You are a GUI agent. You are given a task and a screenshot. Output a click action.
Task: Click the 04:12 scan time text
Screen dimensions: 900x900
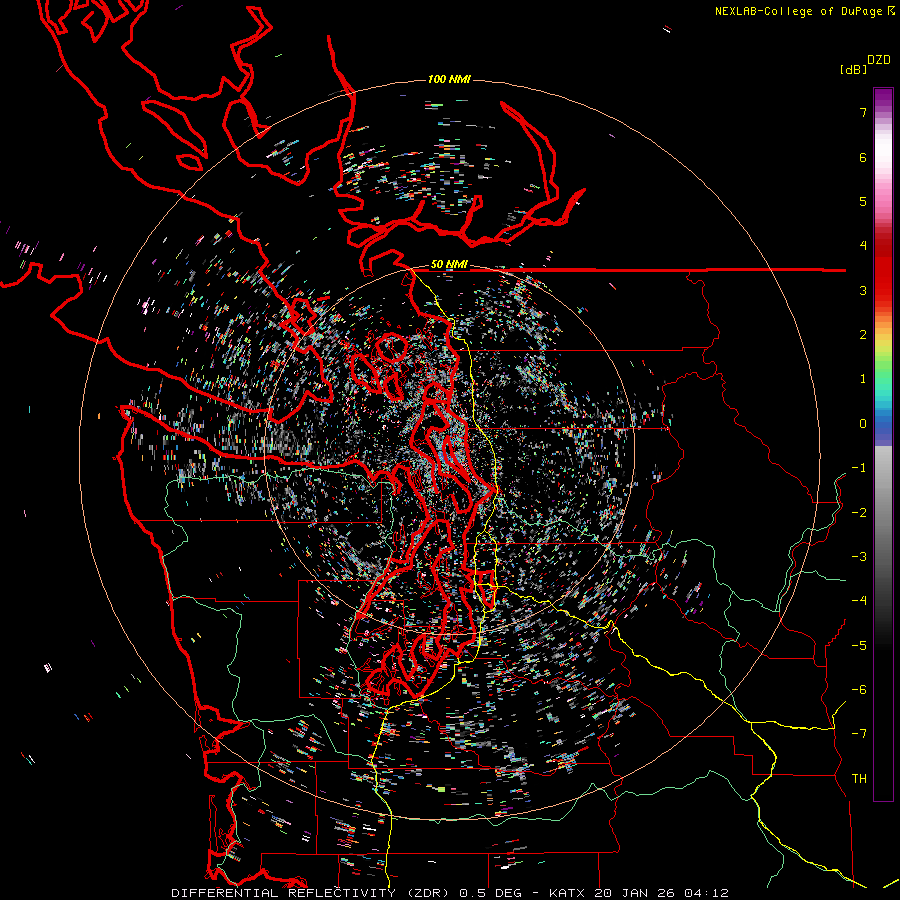(x=707, y=893)
